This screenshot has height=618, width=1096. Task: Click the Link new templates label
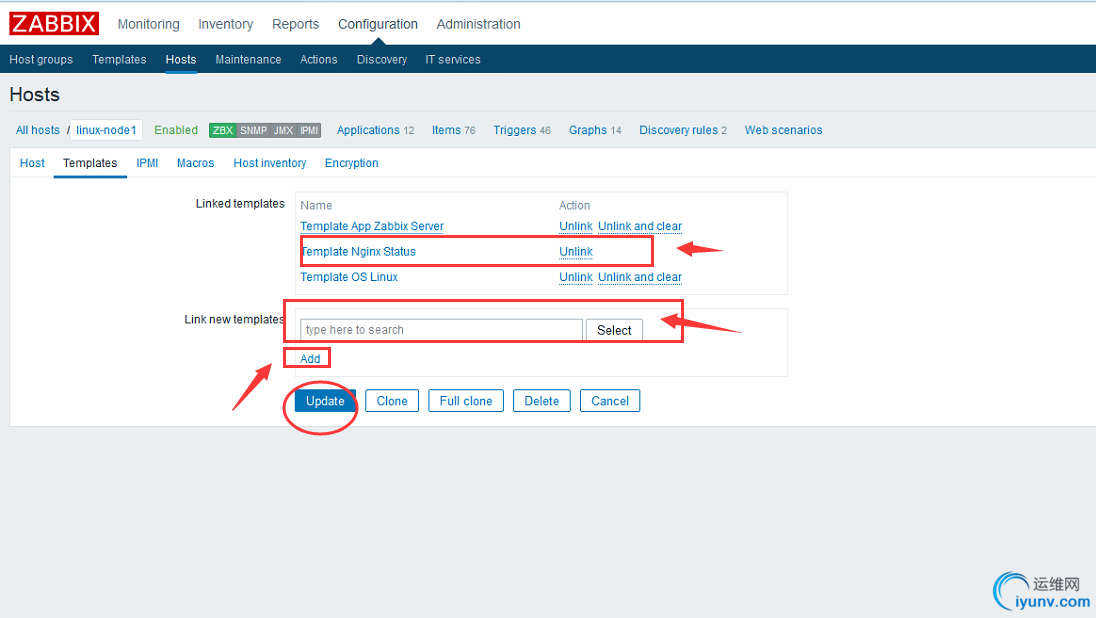click(234, 319)
